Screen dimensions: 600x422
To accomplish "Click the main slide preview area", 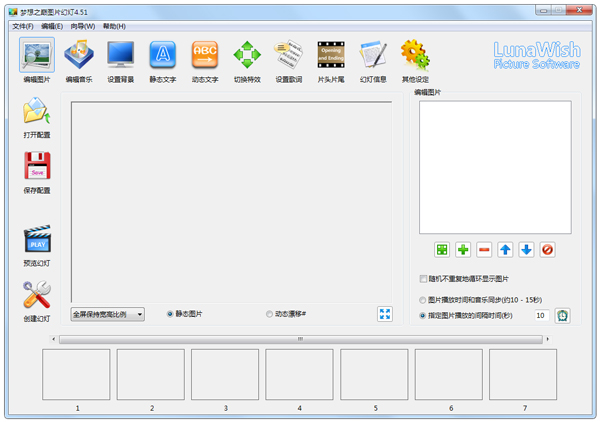I will [232, 202].
